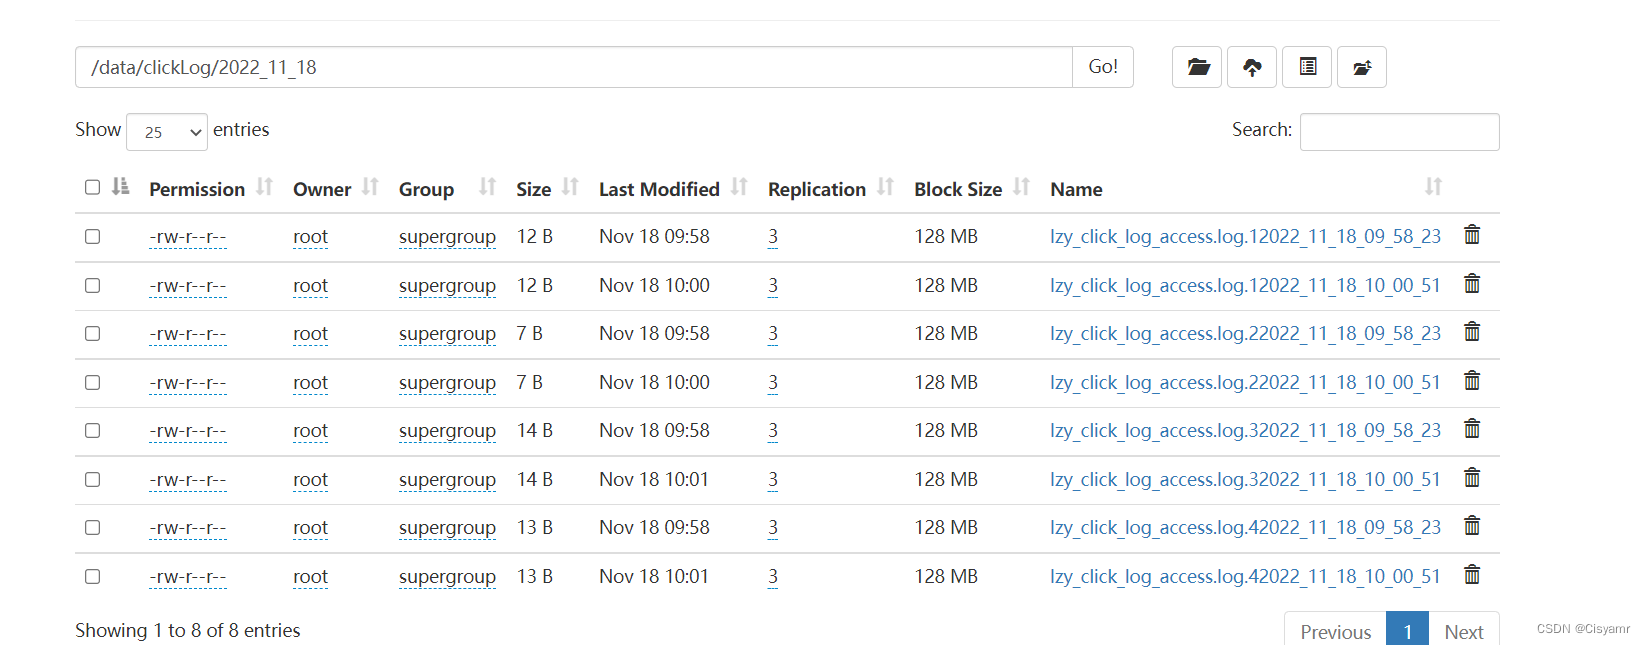Image resolution: width=1646 pixels, height=645 pixels.
Task: Click replication value 3 for access.log.42022_11_18_09_58_23
Action: click(773, 527)
